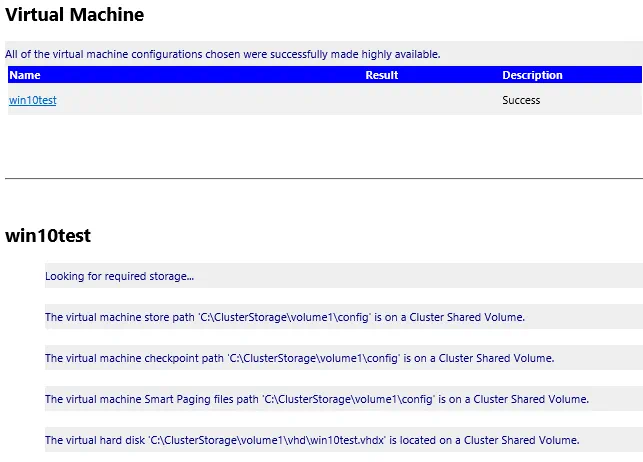Click the win10test section heading
Viewport: 643px width, 462px height.
pyautogui.click(x=48, y=236)
